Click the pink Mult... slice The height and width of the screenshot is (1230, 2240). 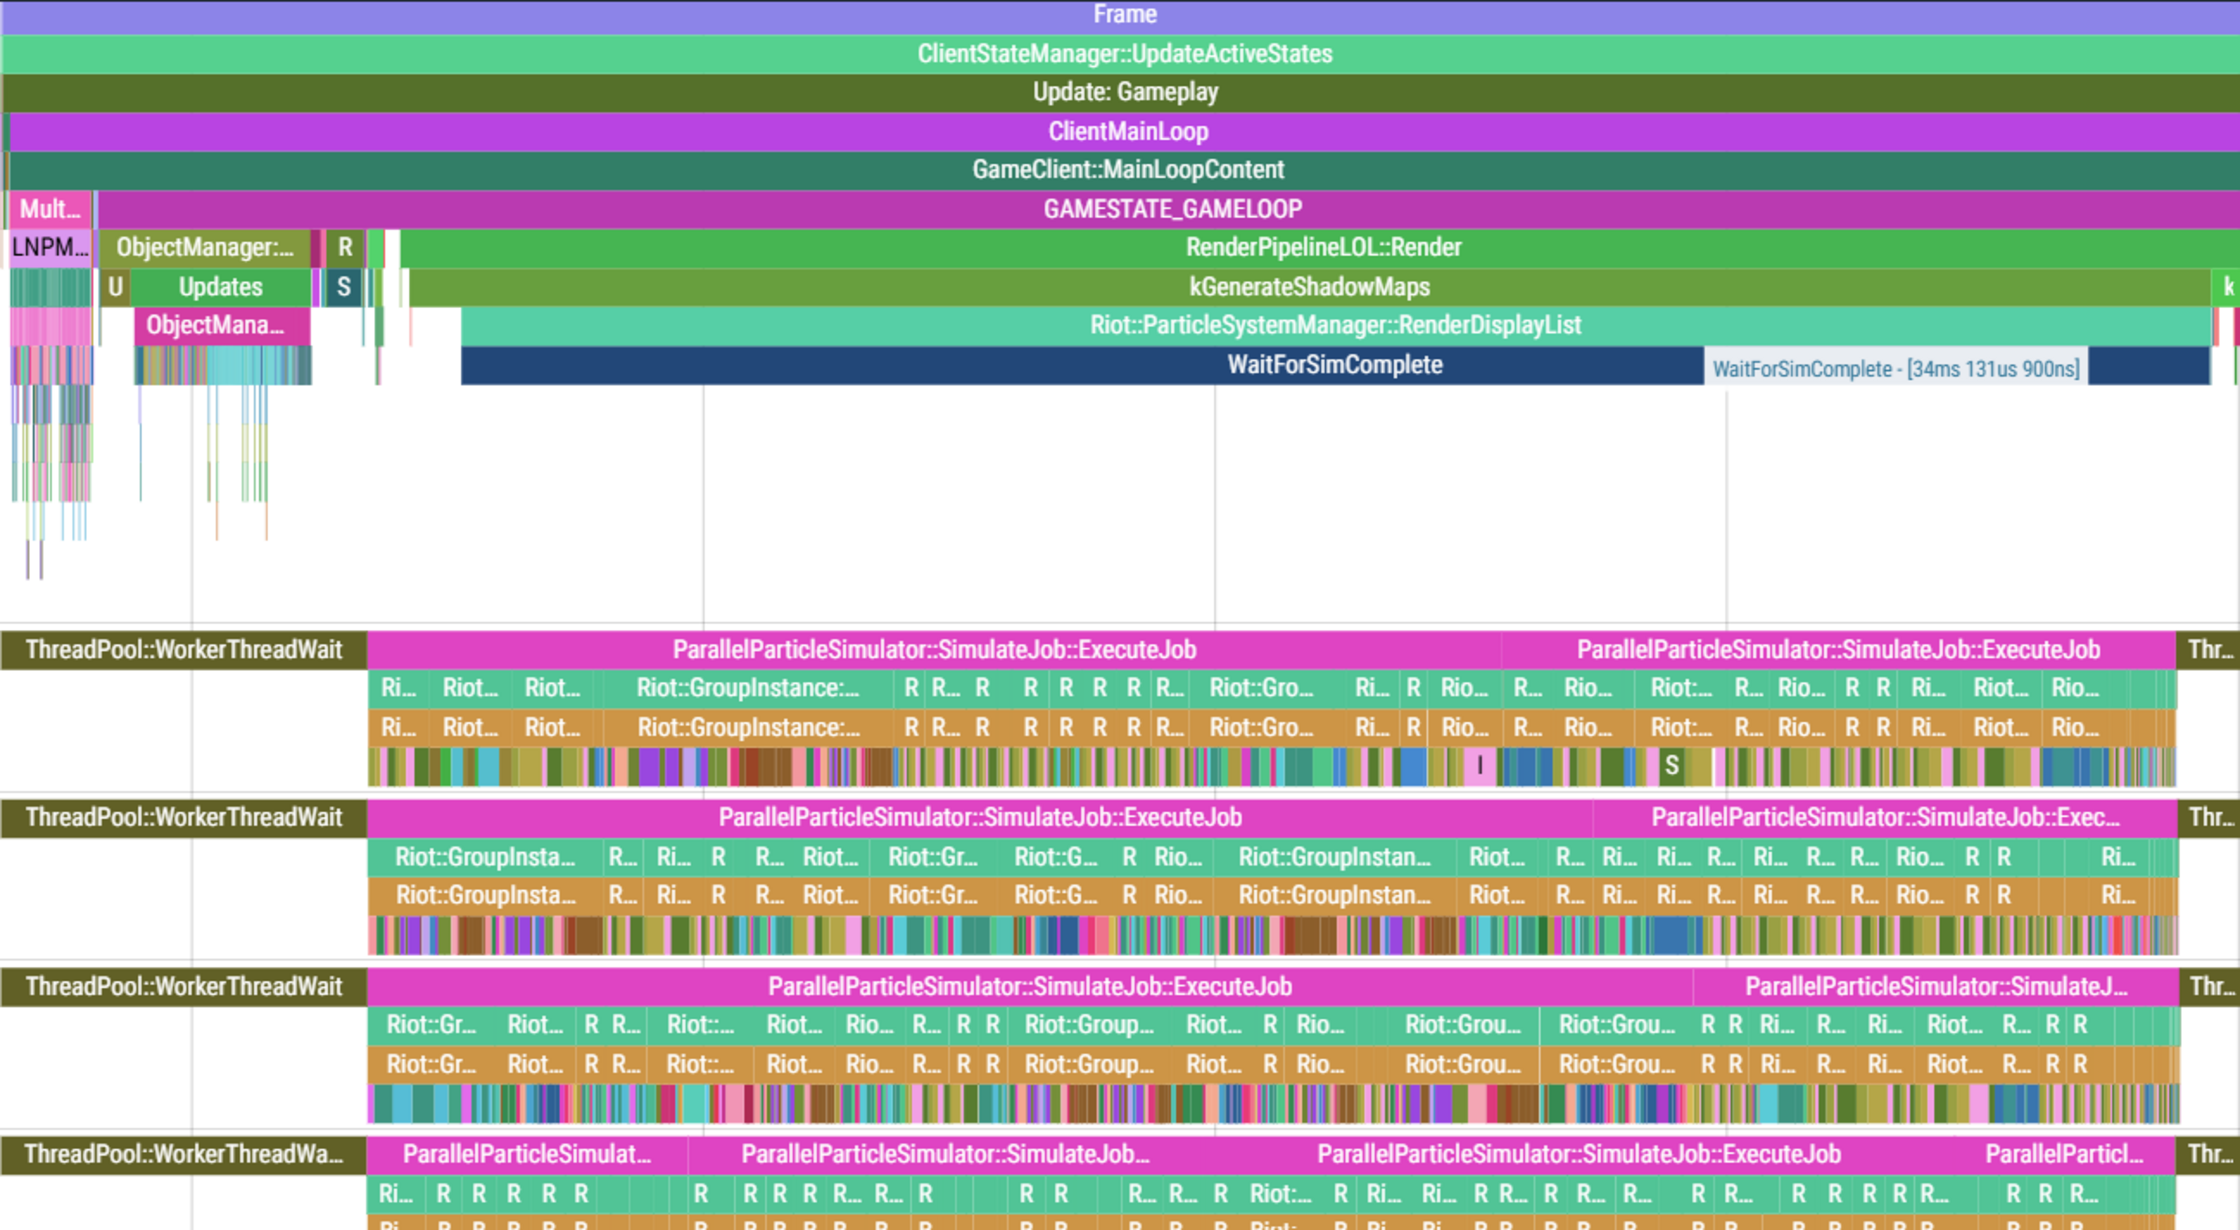[50, 209]
